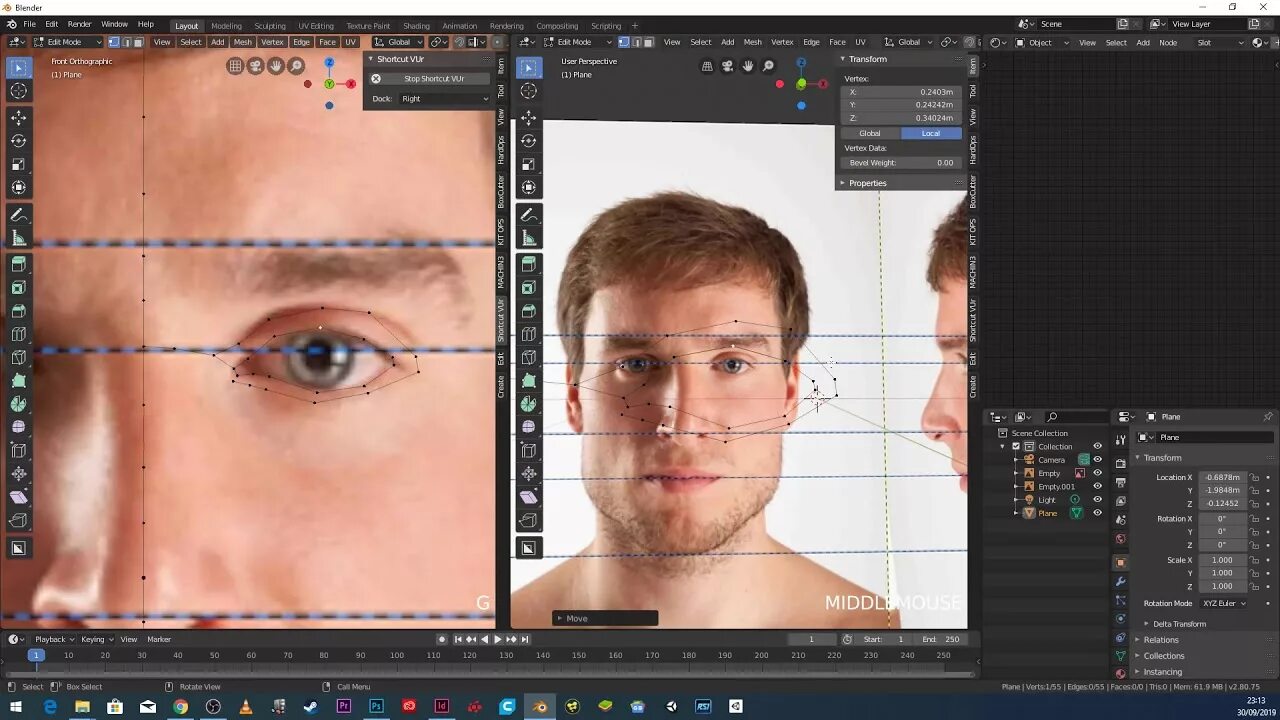Open the Object properties tab icon
1280x720 pixels.
(1120, 562)
